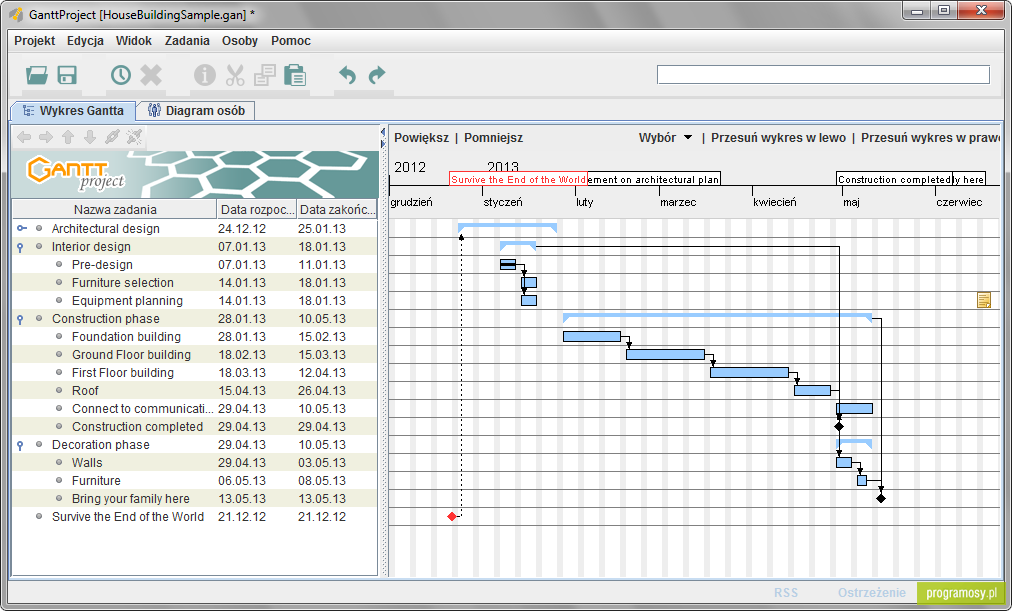The image size is (1012, 611).
Task: Select the Furniture selection task row
Action: click(x=194, y=283)
